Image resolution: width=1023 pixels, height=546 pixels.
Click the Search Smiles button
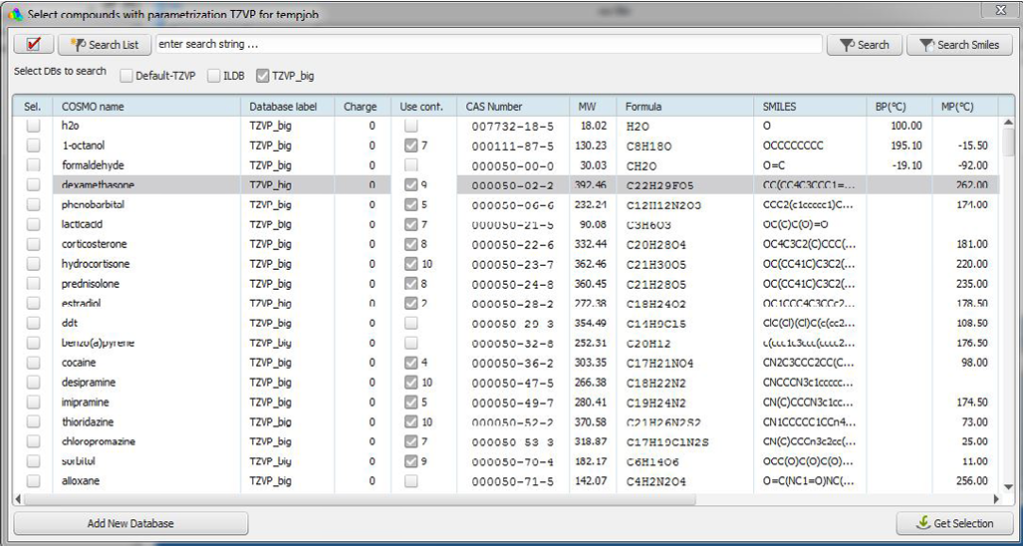point(959,45)
